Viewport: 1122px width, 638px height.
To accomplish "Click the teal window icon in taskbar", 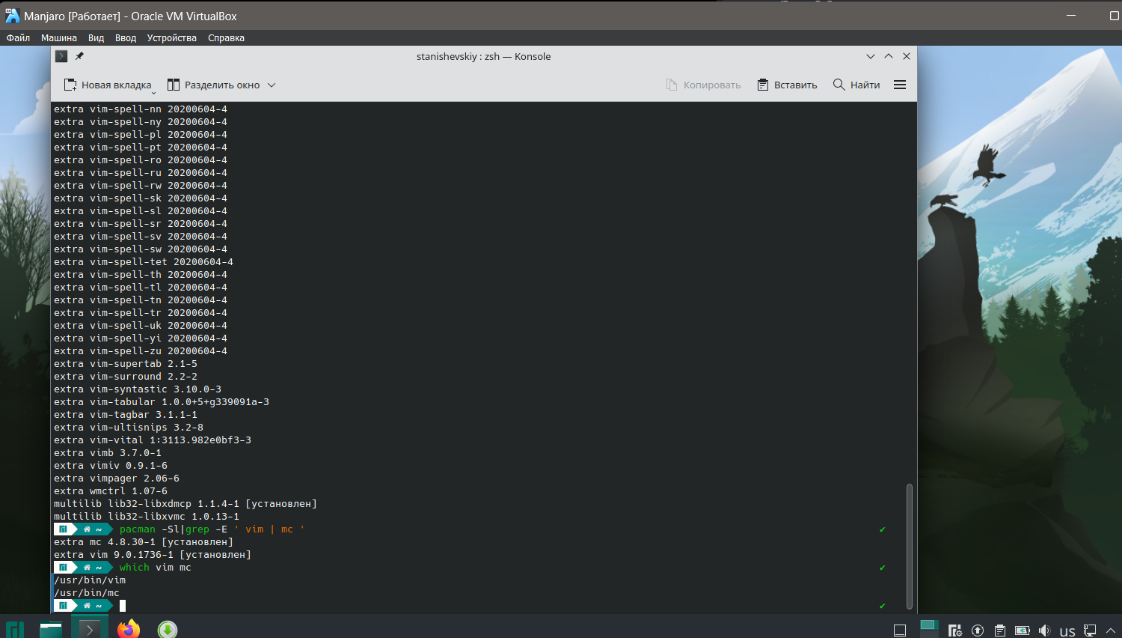I will tap(51, 629).
